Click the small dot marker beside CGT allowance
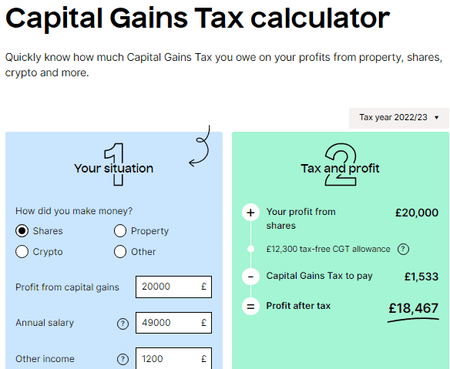450x369 pixels. pos(251,249)
